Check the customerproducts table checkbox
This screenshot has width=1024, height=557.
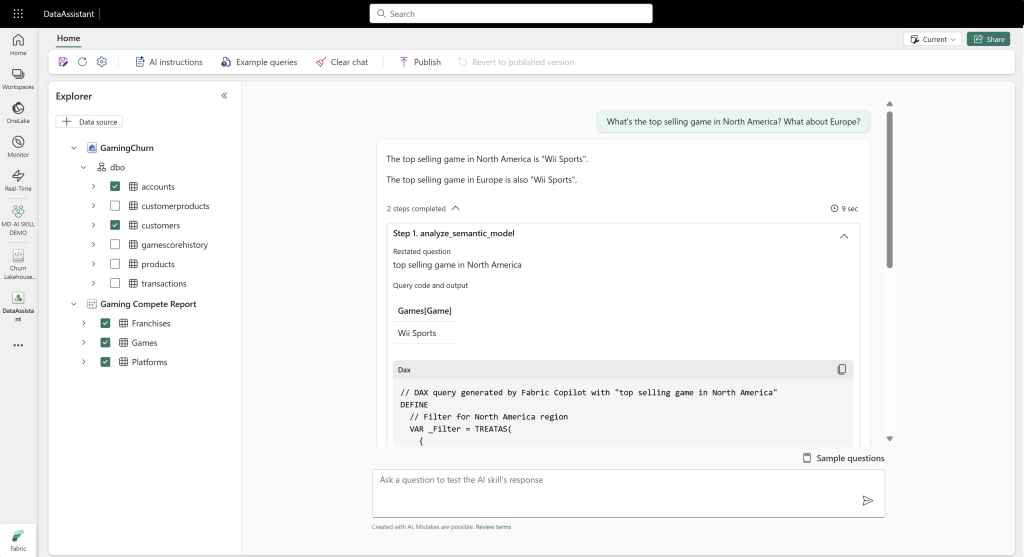115,206
